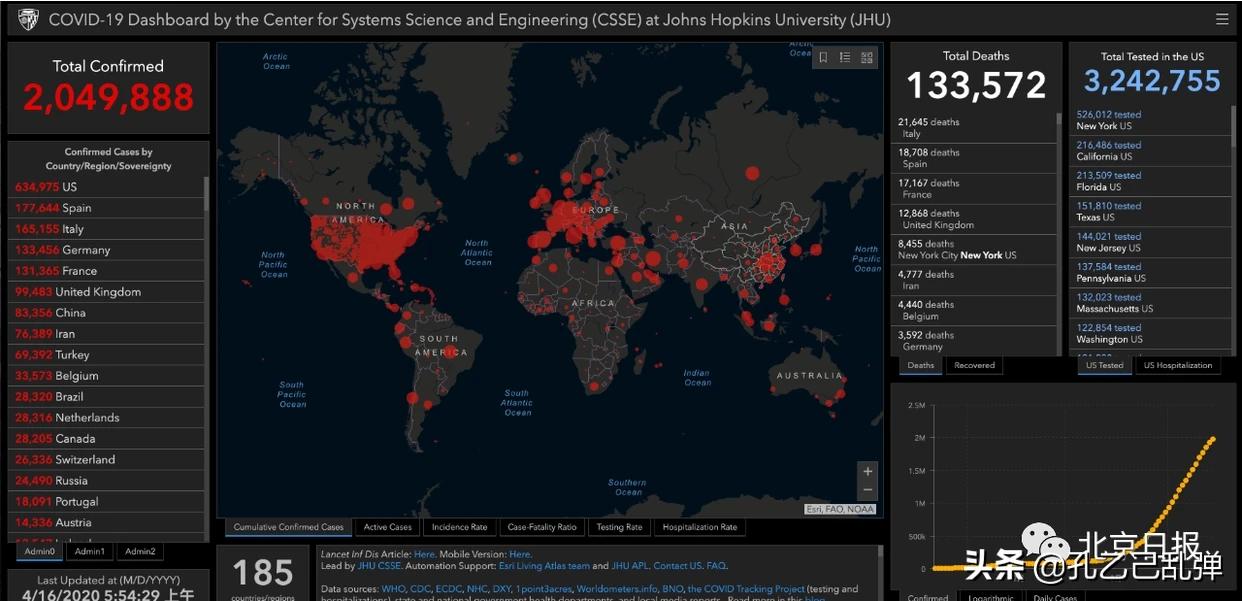Select the 26,336 Switzerland row
This screenshot has height=601, width=1242.
pyautogui.click(x=108, y=460)
